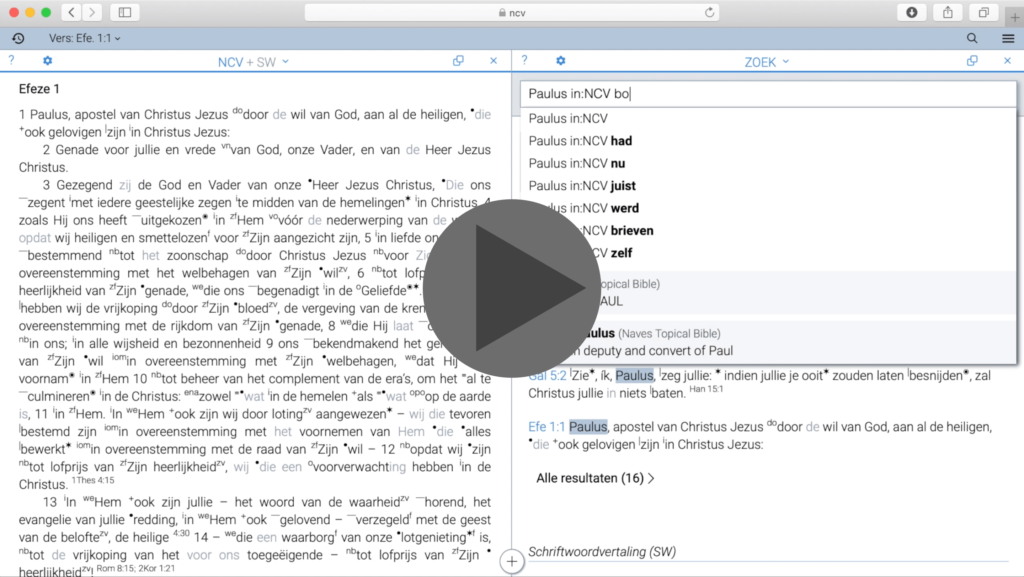Choose suggestion 'Paulus in:NCV had'
Screen dimensions: 1024x577
[x=768, y=141]
